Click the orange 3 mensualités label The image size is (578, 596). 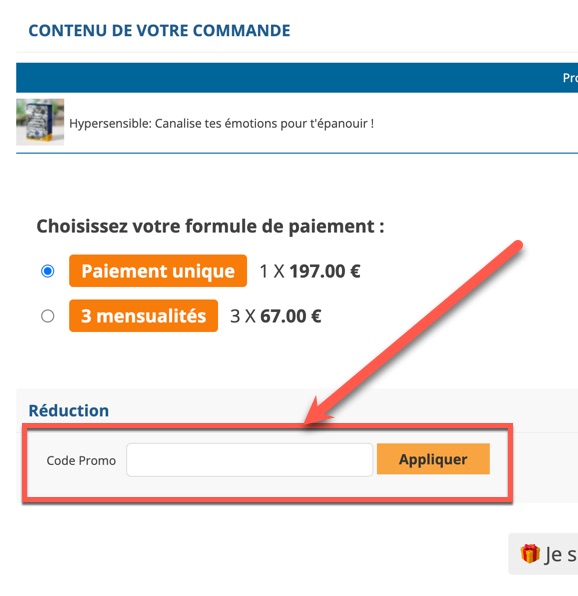coord(143,316)
